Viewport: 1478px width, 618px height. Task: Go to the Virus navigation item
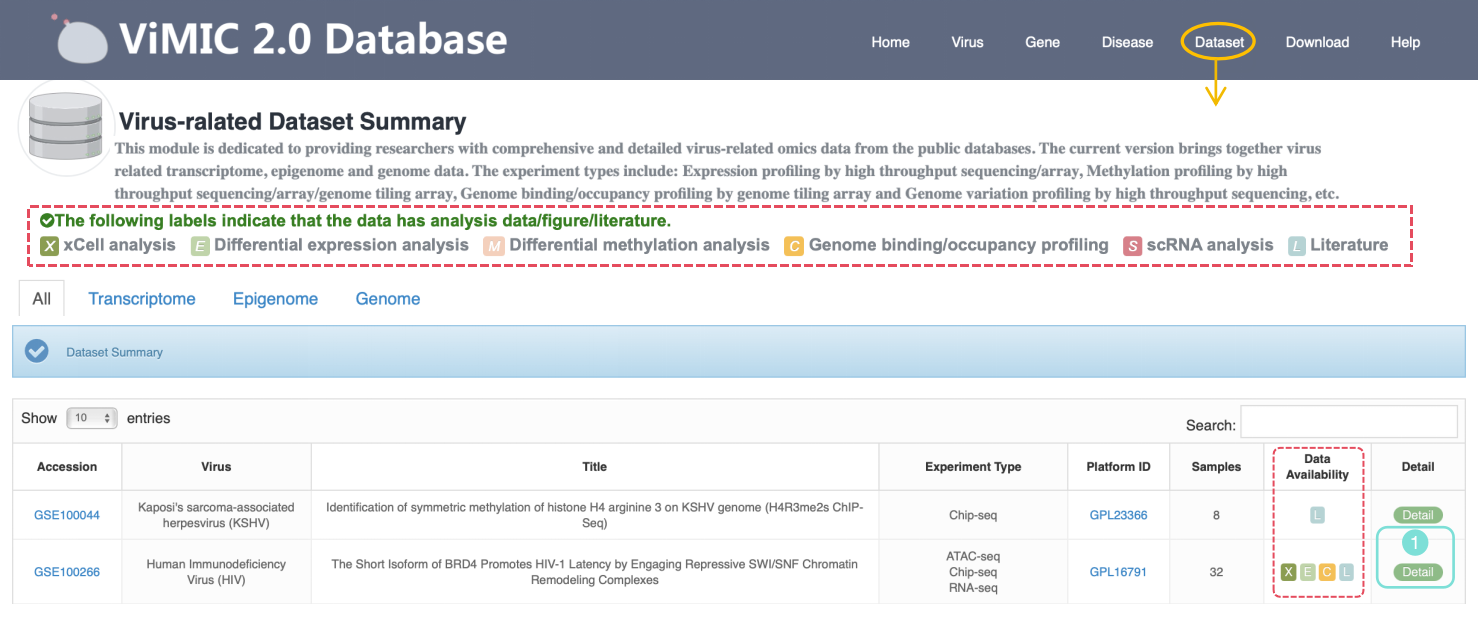click(967, 42)
